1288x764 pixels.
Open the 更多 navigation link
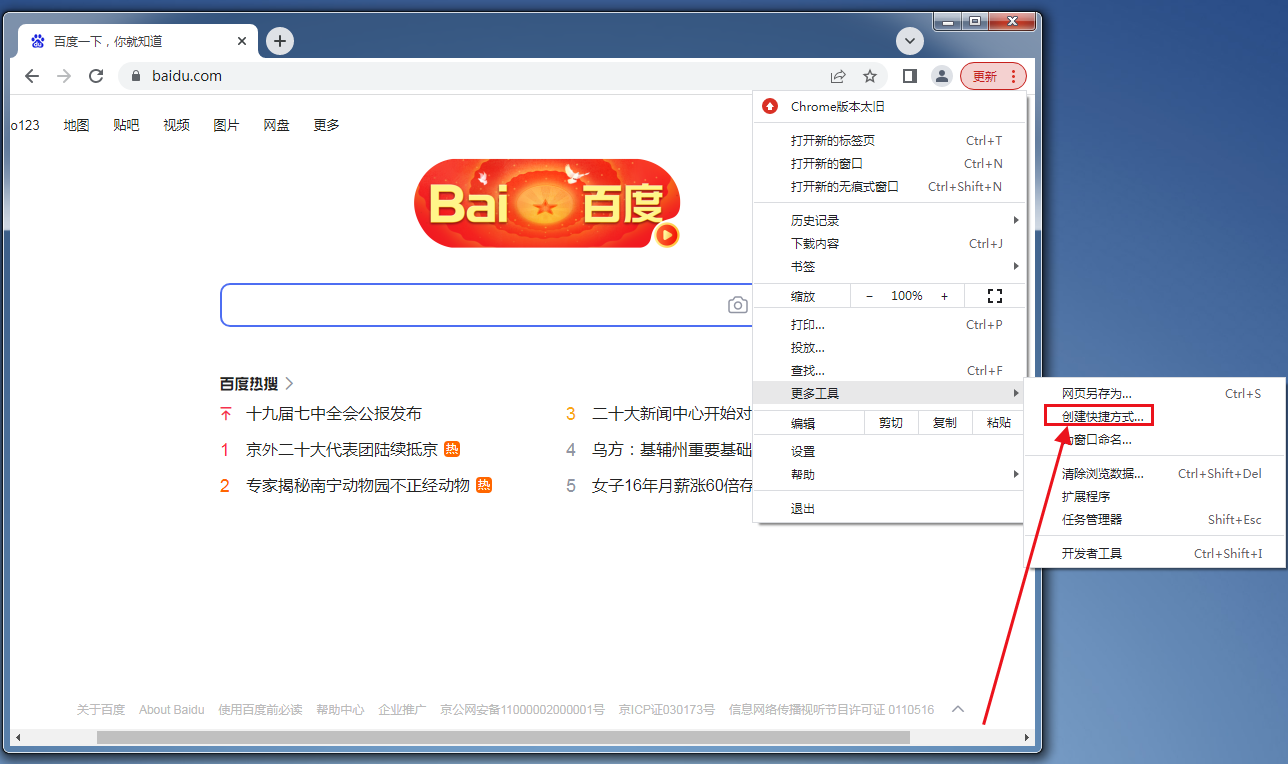[326, 125]
